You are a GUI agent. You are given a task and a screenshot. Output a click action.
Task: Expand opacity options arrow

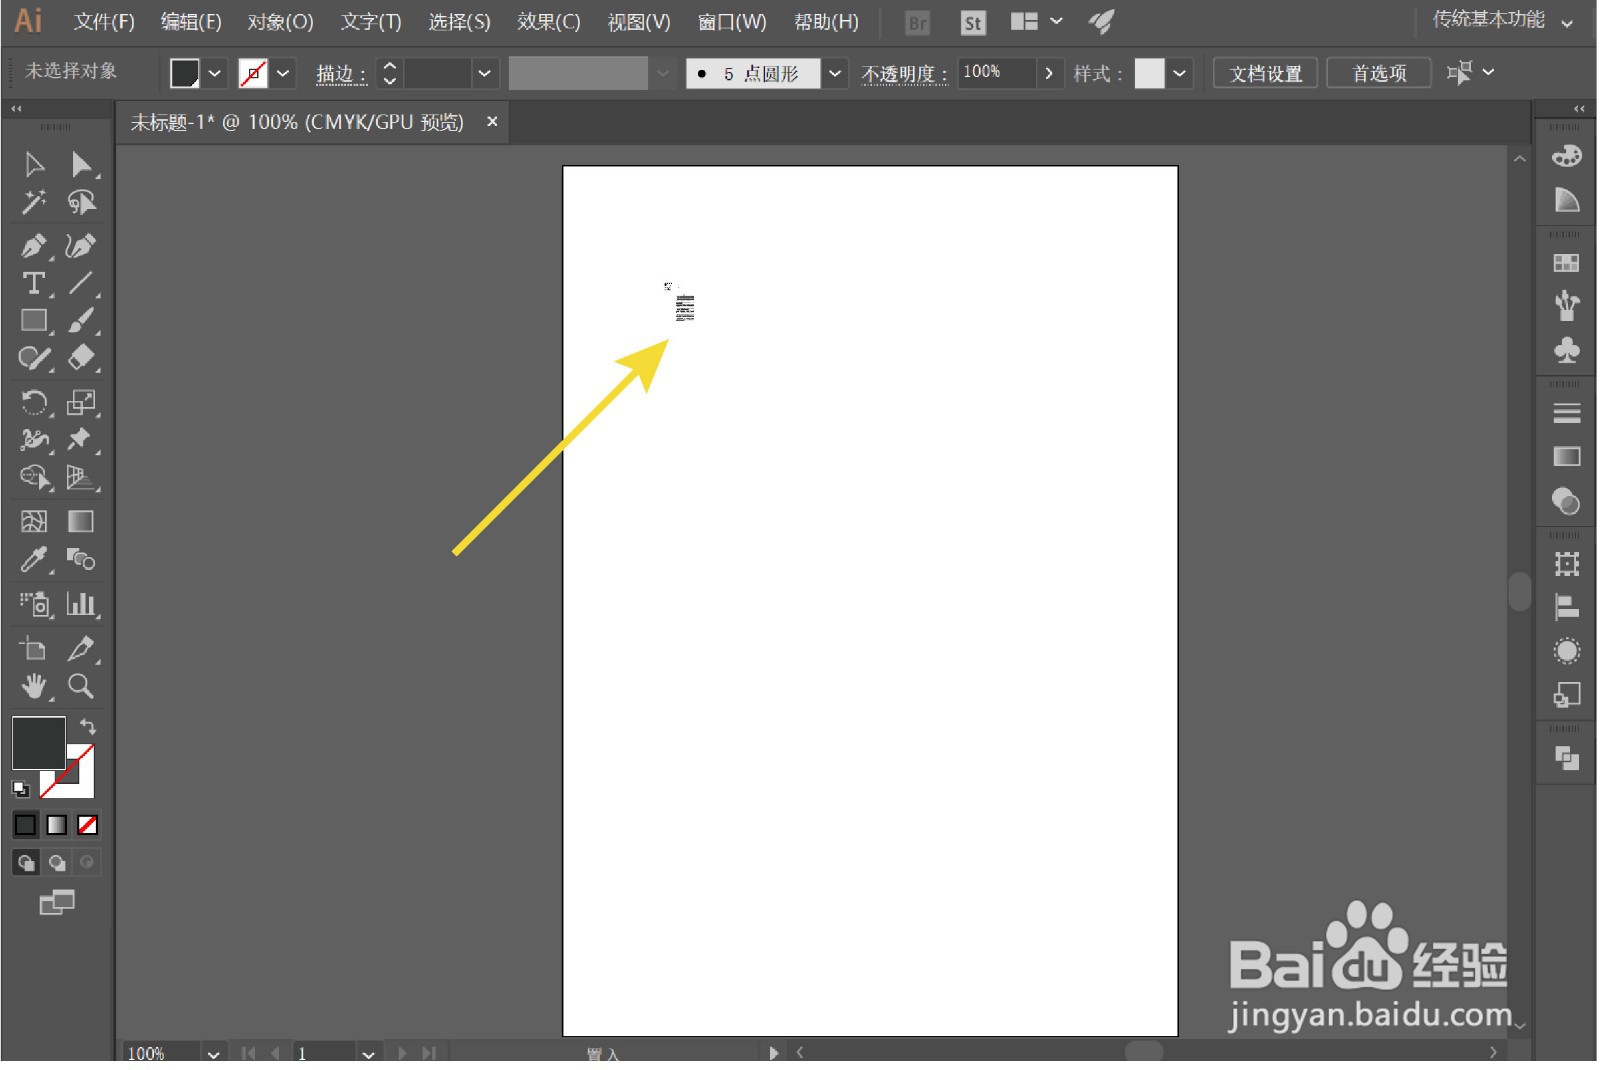pos(1049,73)
